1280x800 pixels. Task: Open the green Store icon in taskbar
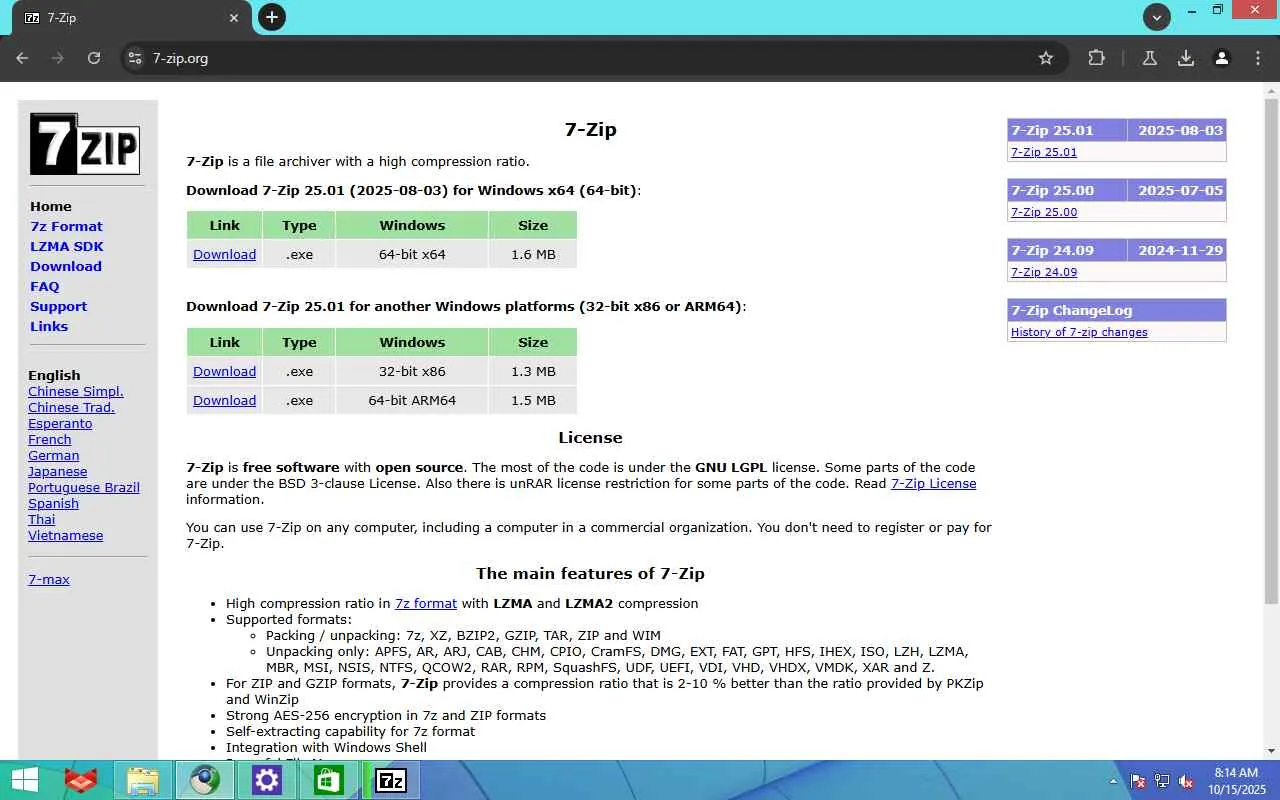(x=329, y=780)
